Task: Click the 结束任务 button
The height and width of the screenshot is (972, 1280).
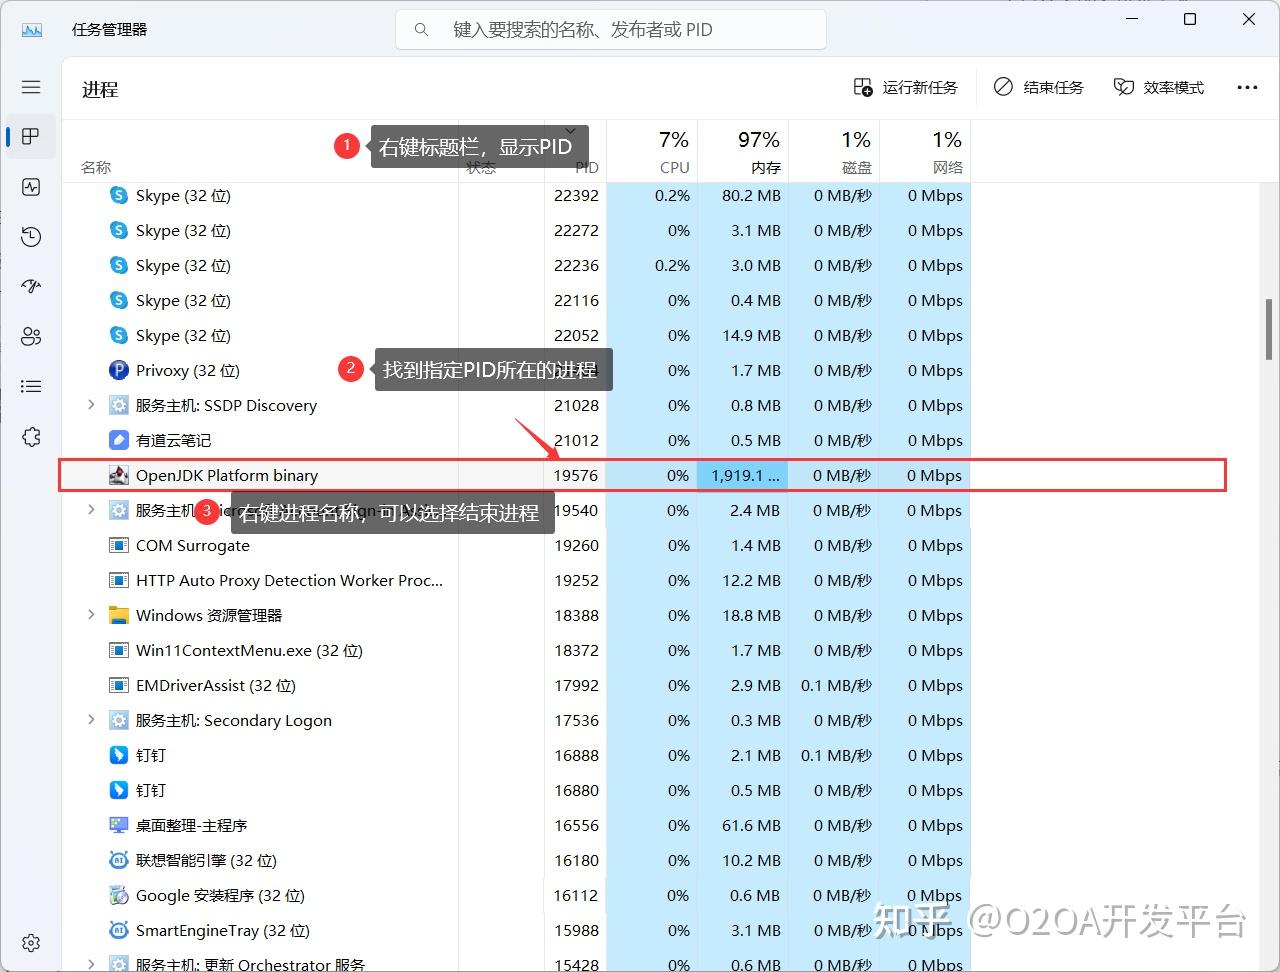Action: pos(1038,87)
